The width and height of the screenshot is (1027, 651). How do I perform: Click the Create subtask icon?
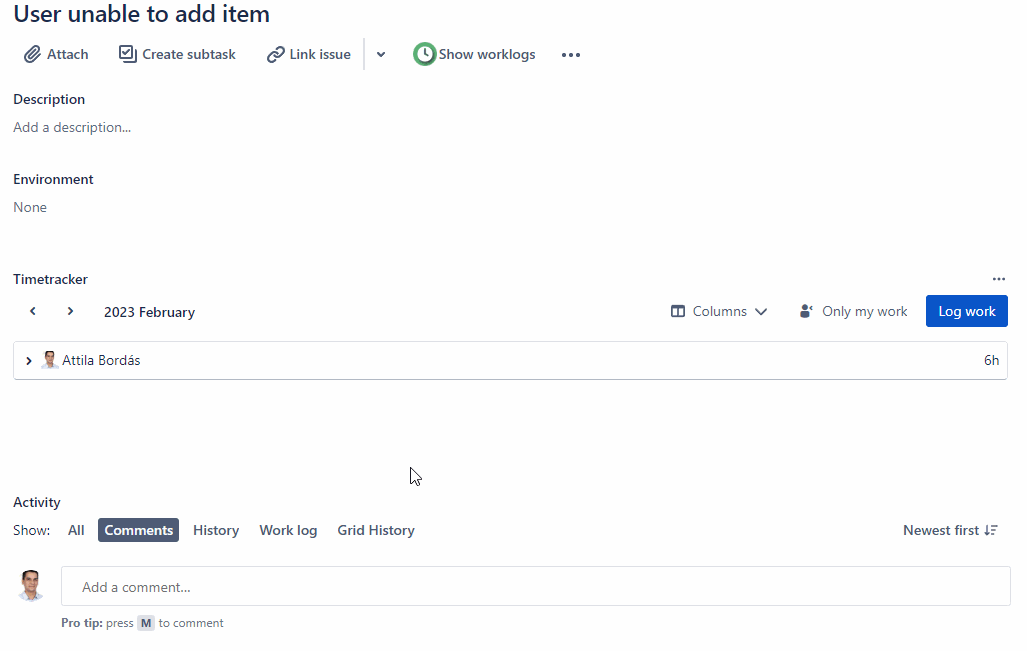127,54
